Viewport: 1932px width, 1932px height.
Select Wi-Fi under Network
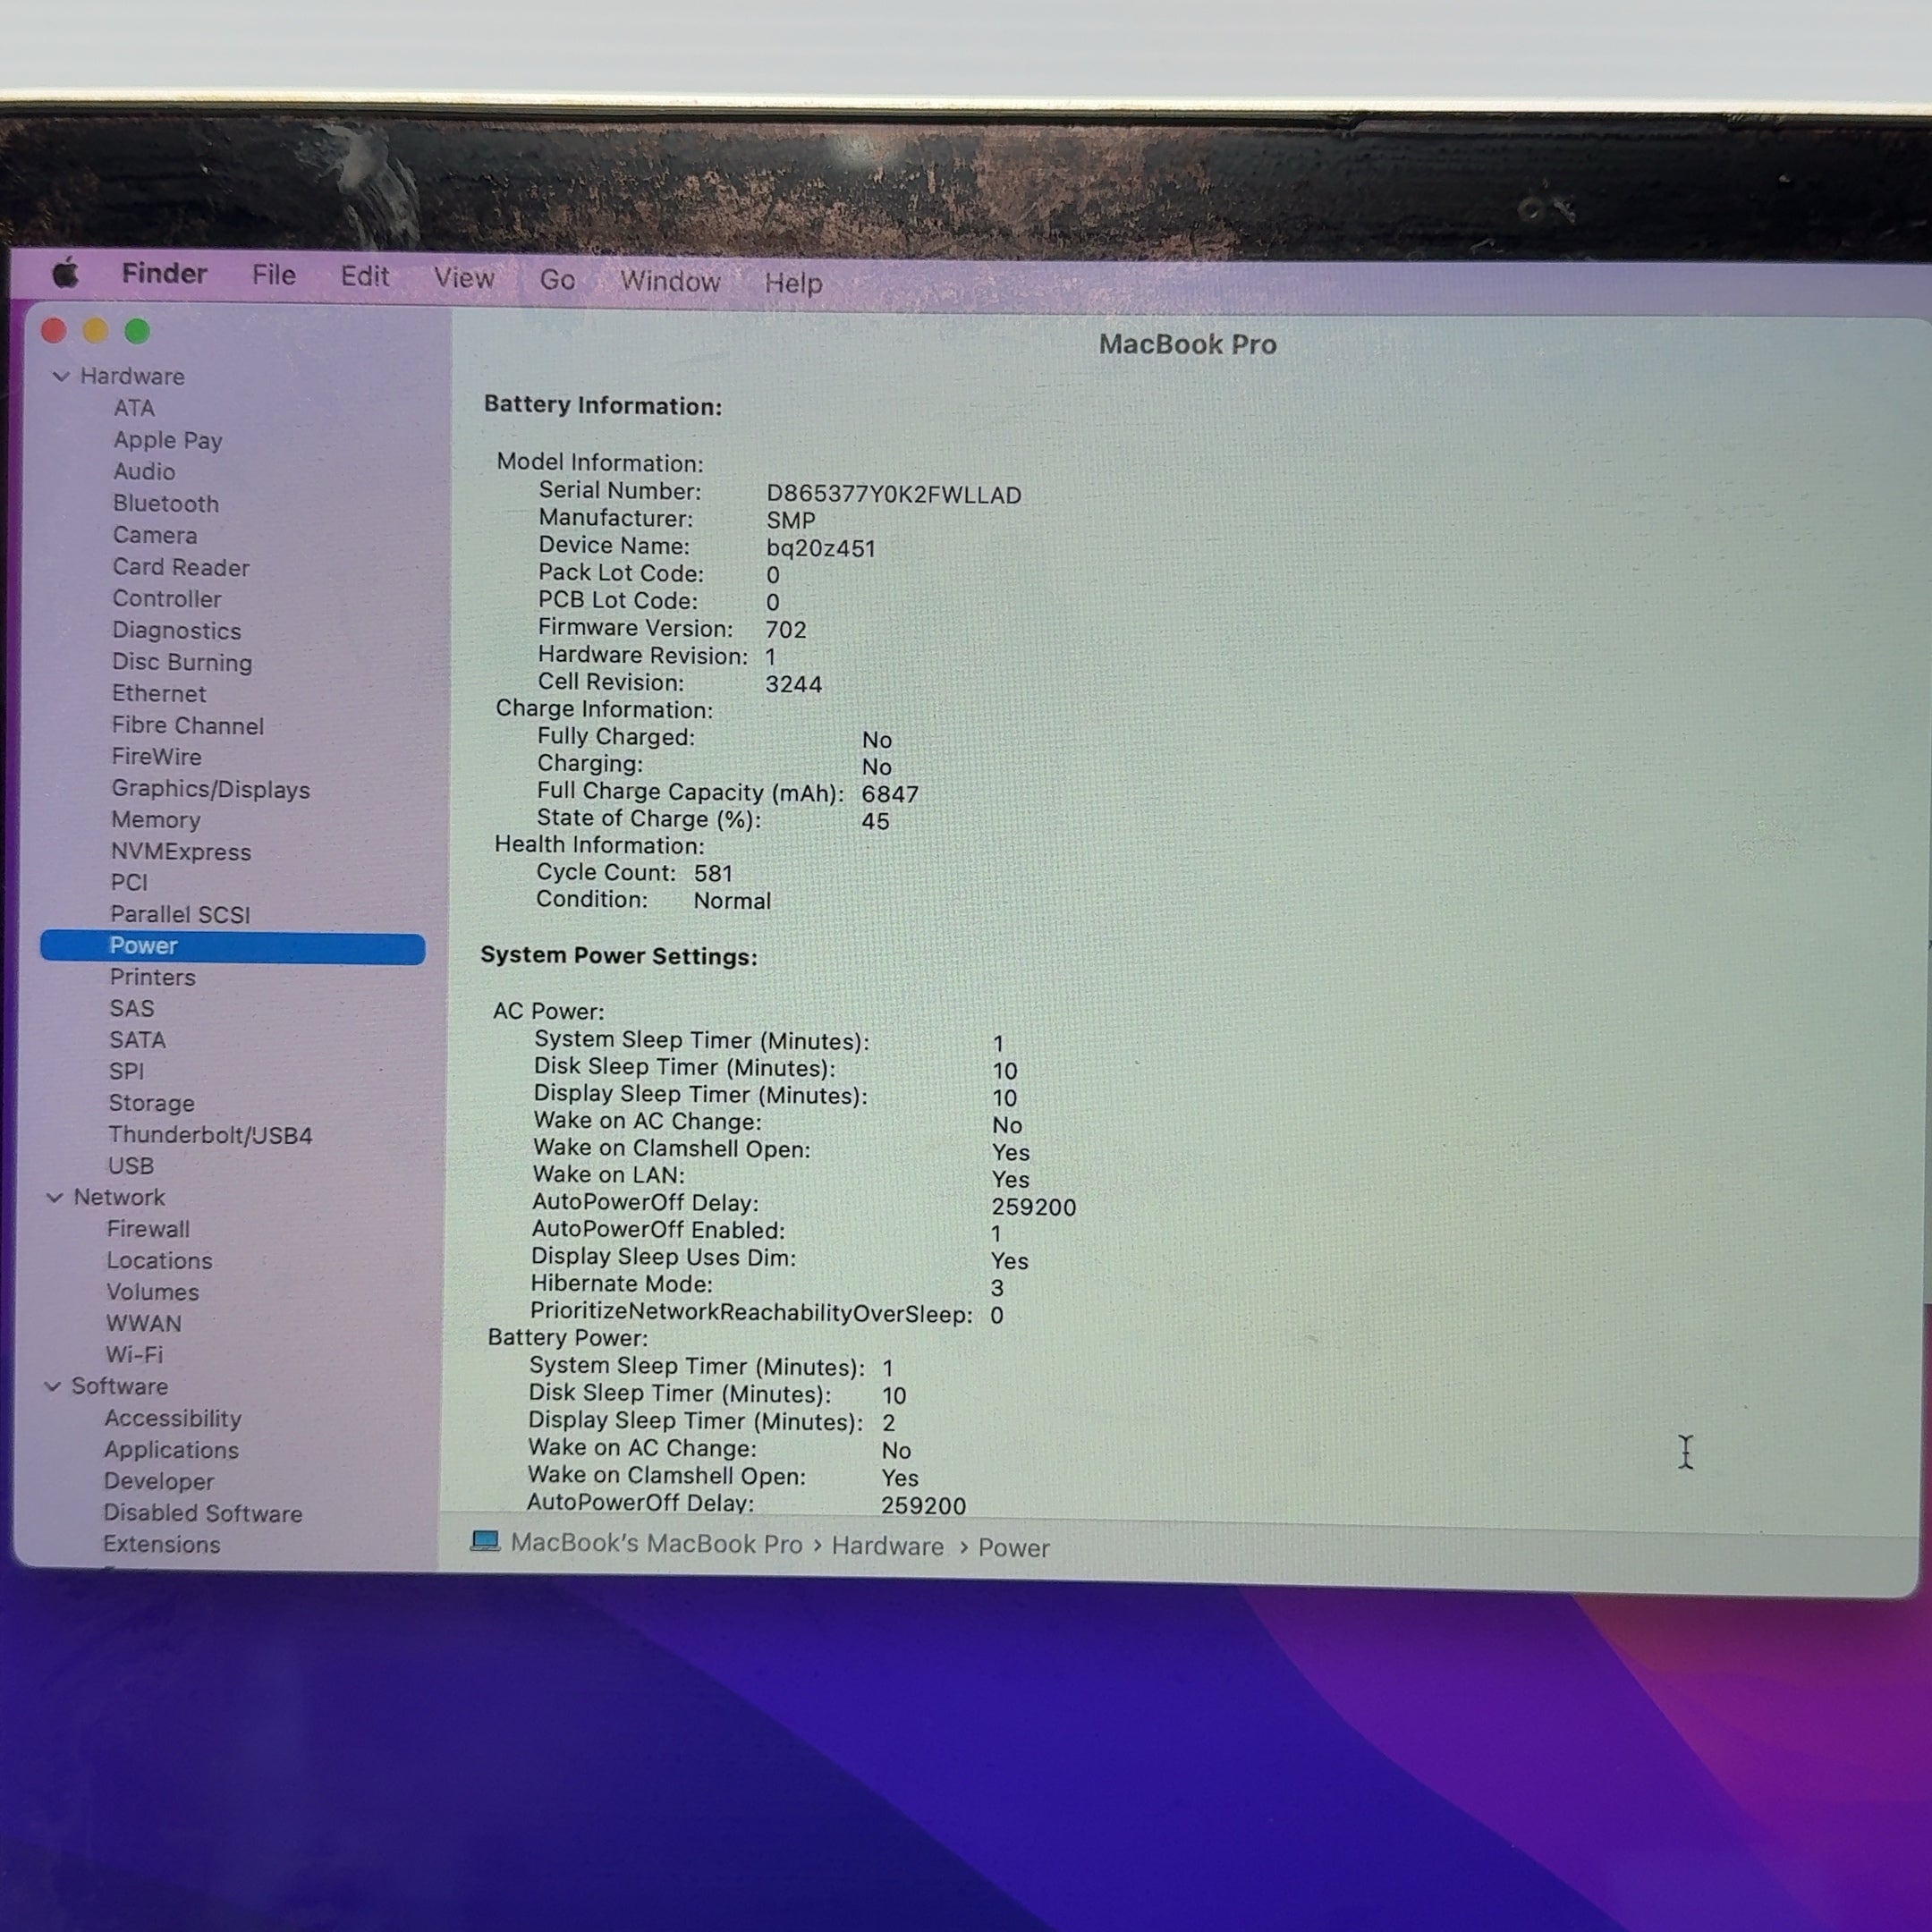point(134,1355)
